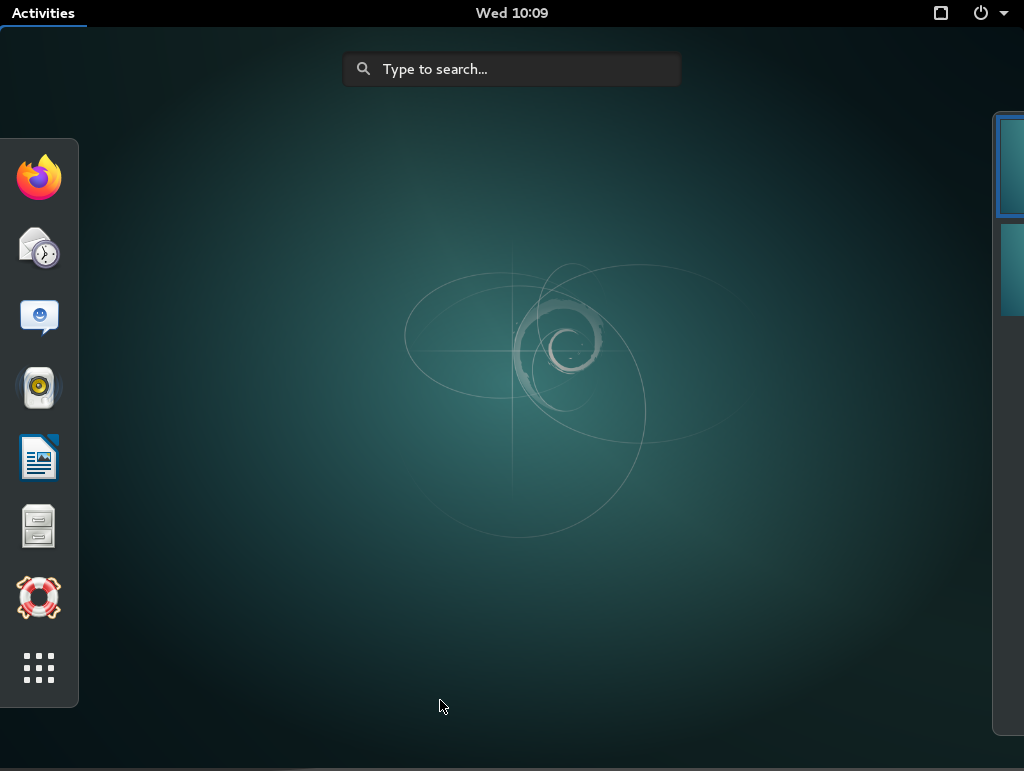This screenshot has width=1024, height=771.
Task: Open Evolution mail and calendar
Action: (39, 247)
